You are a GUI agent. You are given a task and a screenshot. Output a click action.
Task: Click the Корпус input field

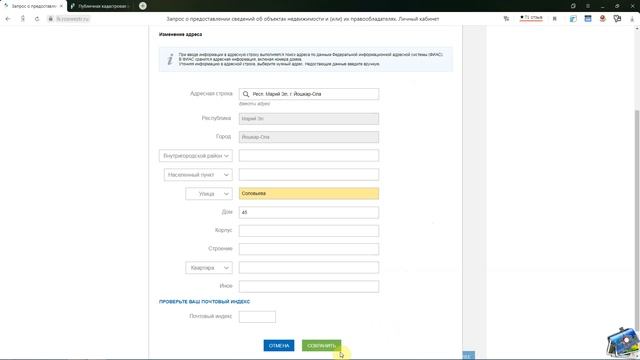pos(309,231)
